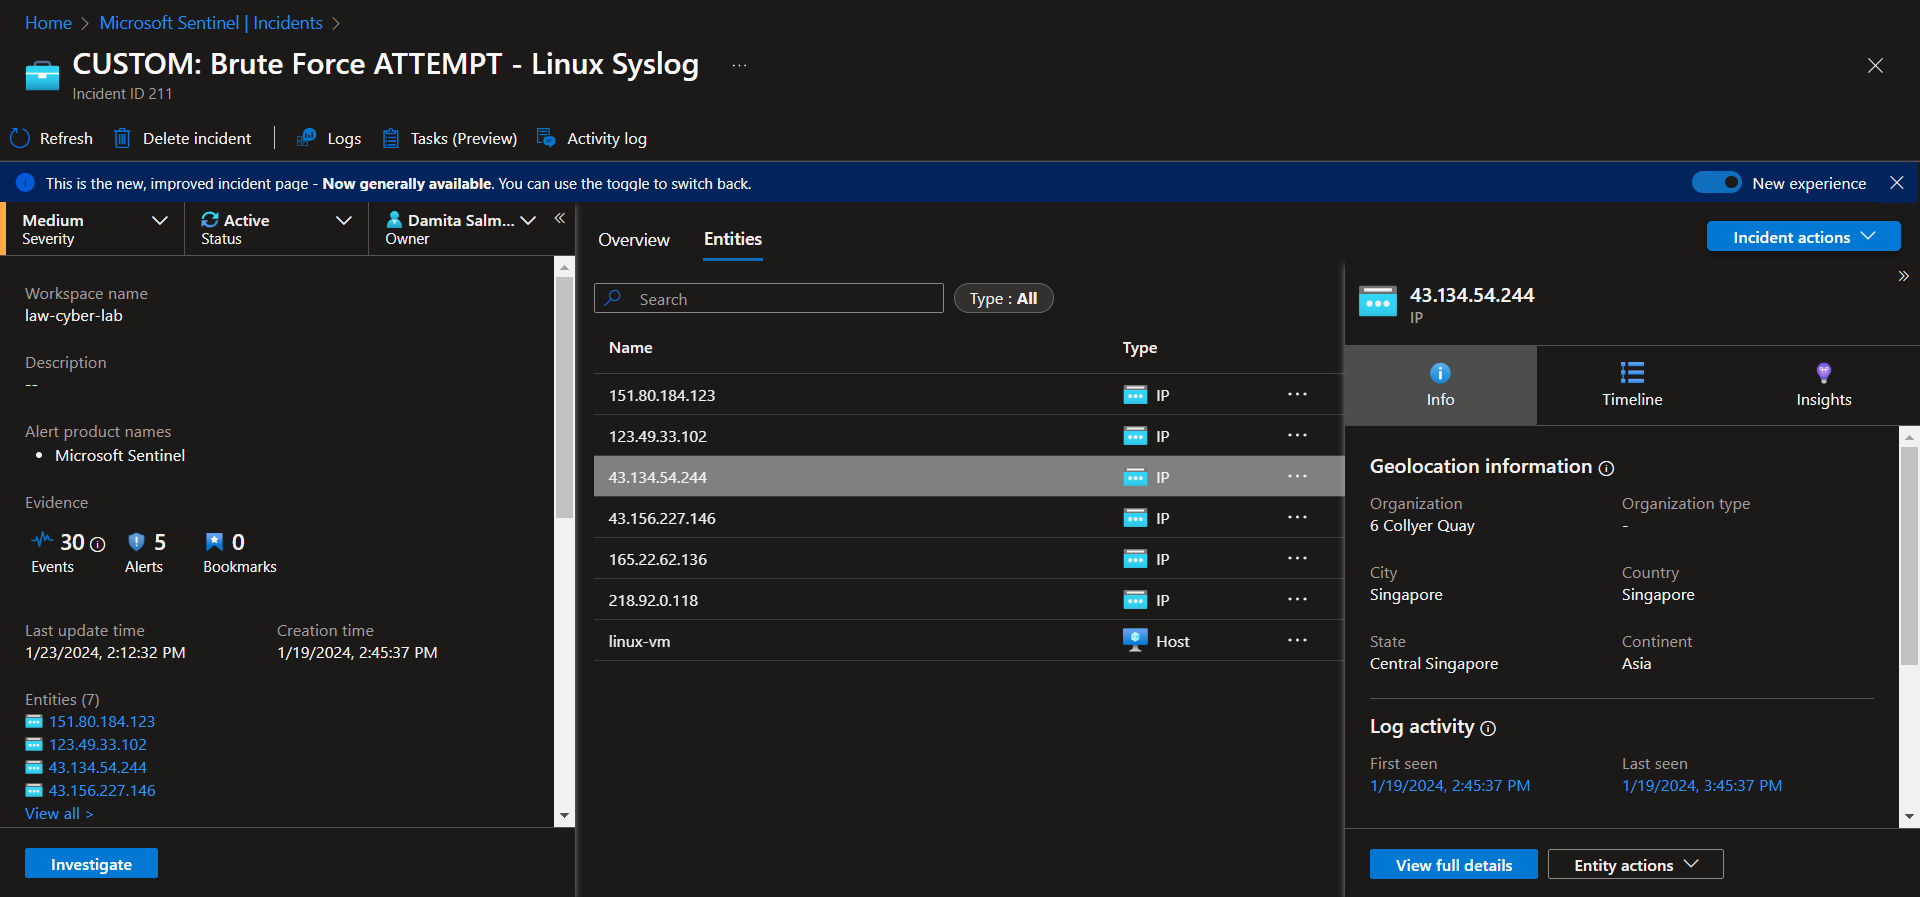
Task: Open row options for 151.80.184.123
Action: tap(1297, 394)
